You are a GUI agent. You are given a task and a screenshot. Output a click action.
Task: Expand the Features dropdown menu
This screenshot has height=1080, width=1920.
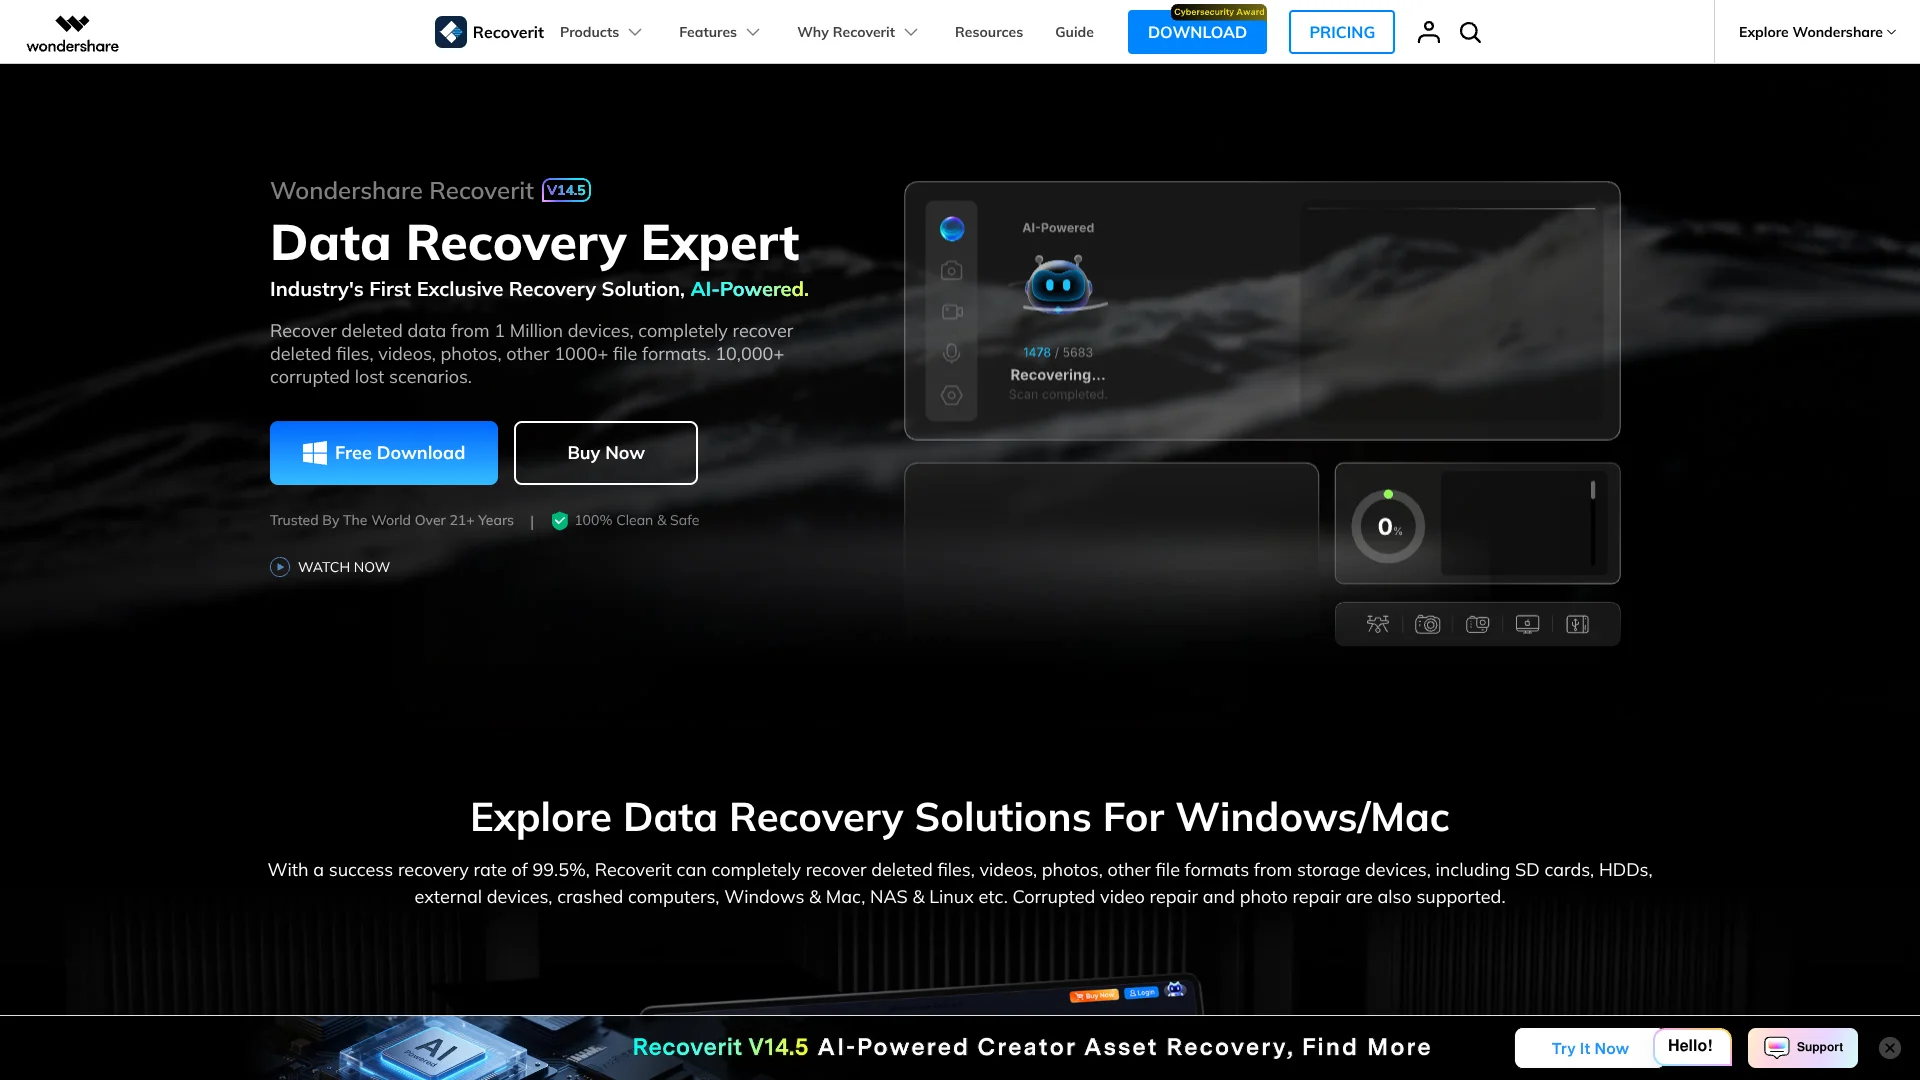pyautogui.click(x=719, y=32)
